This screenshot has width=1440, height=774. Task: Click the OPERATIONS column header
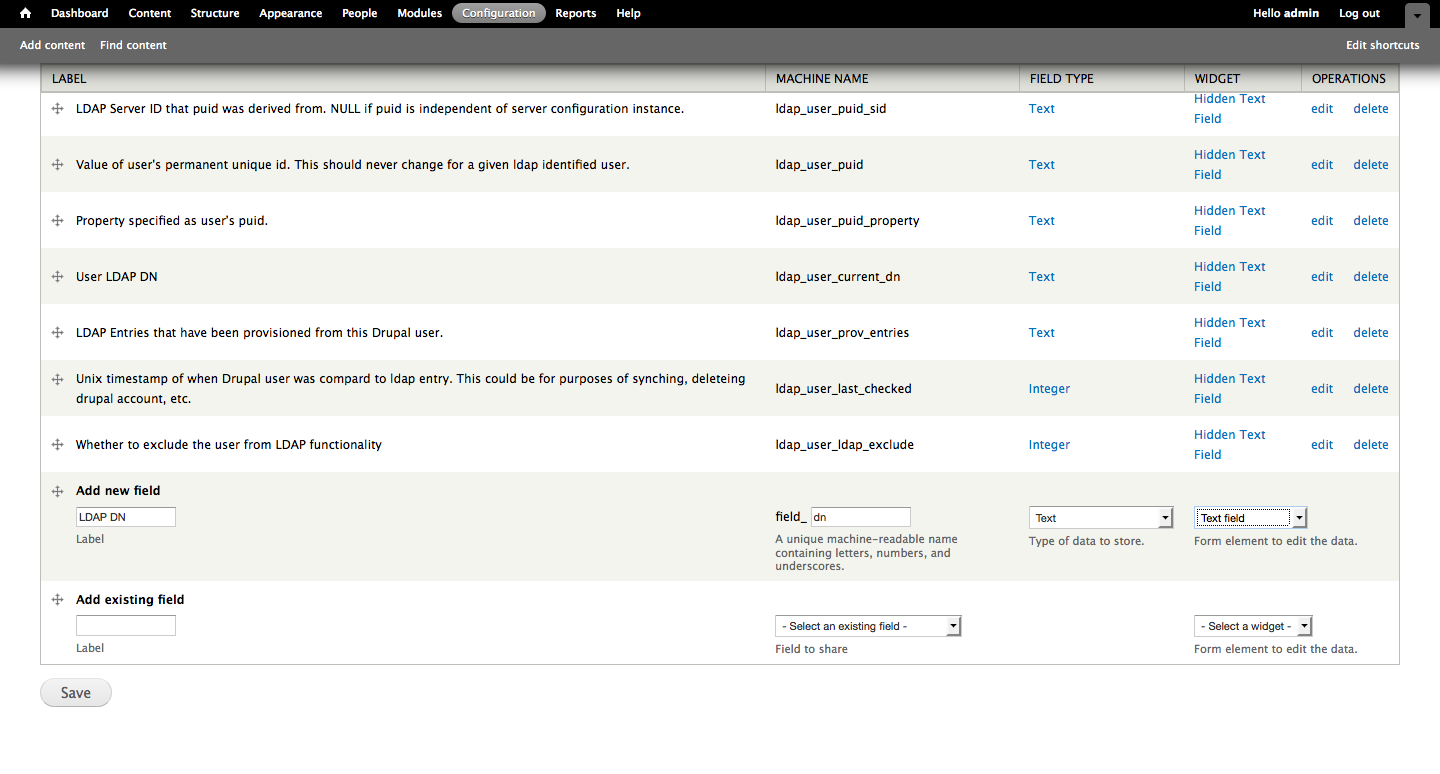click(x=1349, y=79)
